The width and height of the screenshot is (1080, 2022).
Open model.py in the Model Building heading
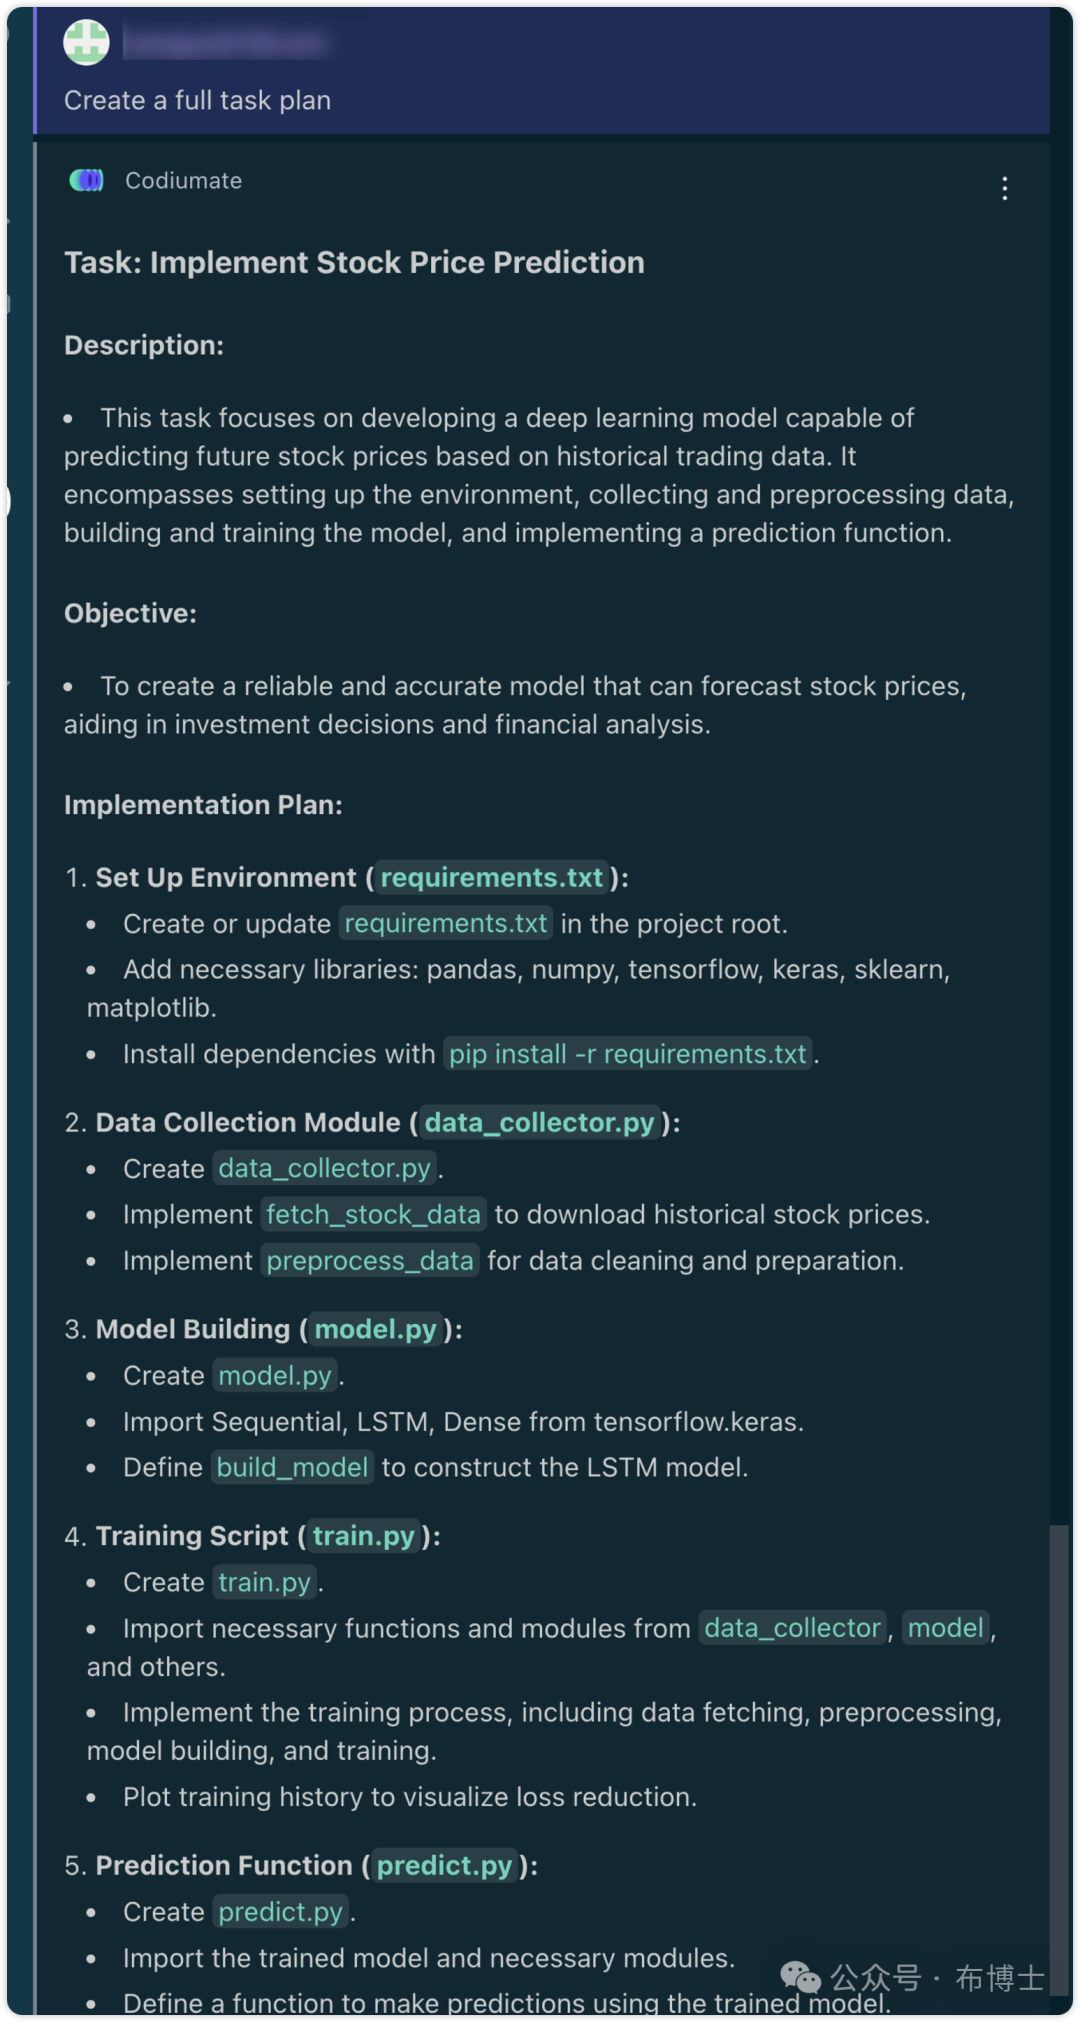point(376,1329)
